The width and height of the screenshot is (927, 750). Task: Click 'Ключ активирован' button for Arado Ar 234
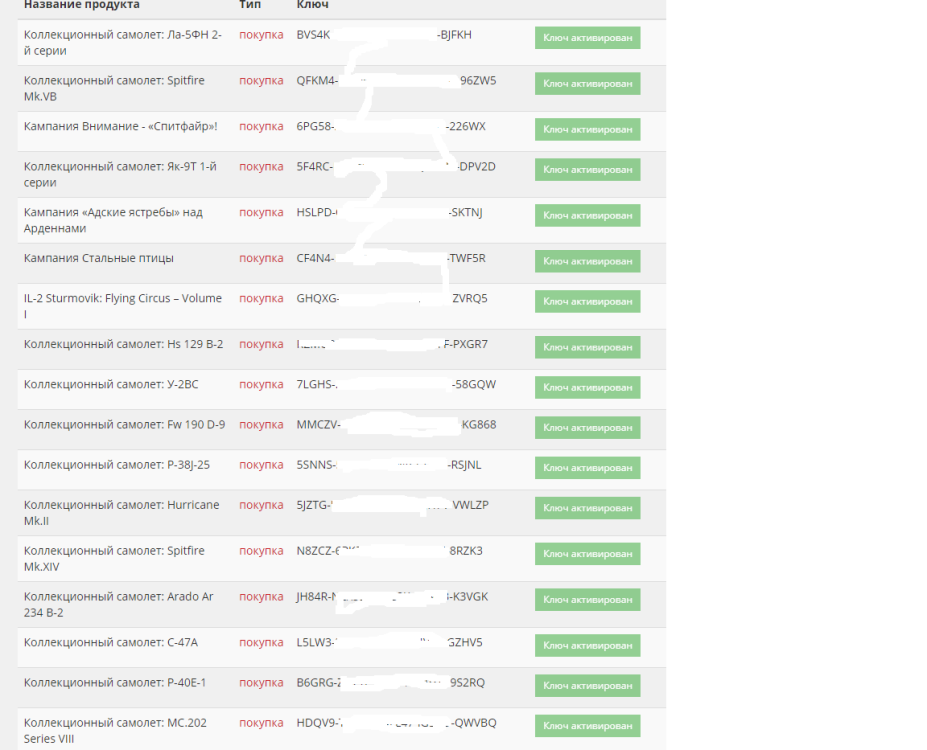click(587, 600)
